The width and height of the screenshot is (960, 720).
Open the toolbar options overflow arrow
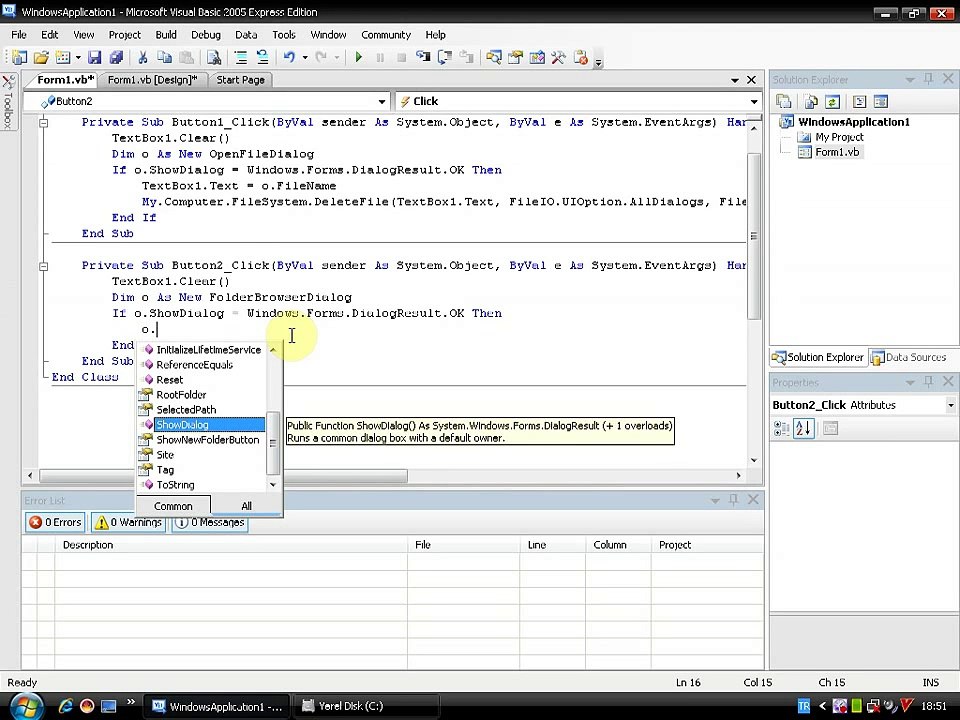[x=599, y=60]
